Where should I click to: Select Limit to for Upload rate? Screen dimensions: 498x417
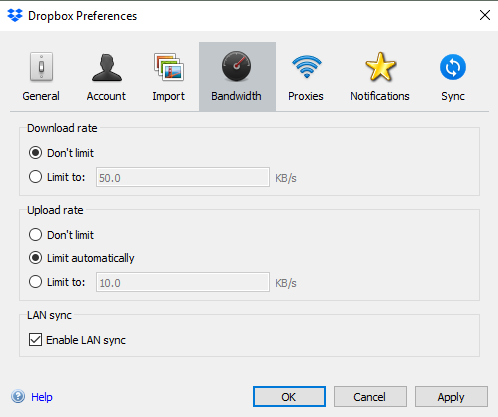35,282
